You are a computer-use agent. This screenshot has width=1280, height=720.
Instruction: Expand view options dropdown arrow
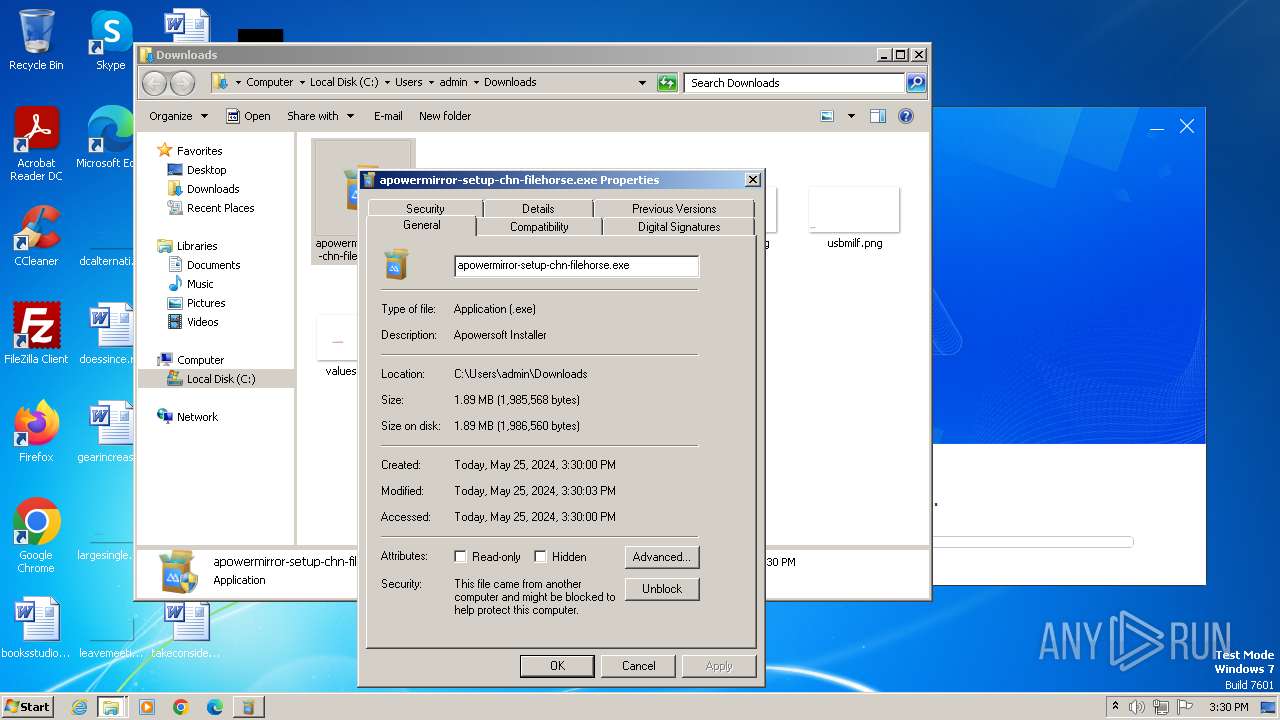851,116
